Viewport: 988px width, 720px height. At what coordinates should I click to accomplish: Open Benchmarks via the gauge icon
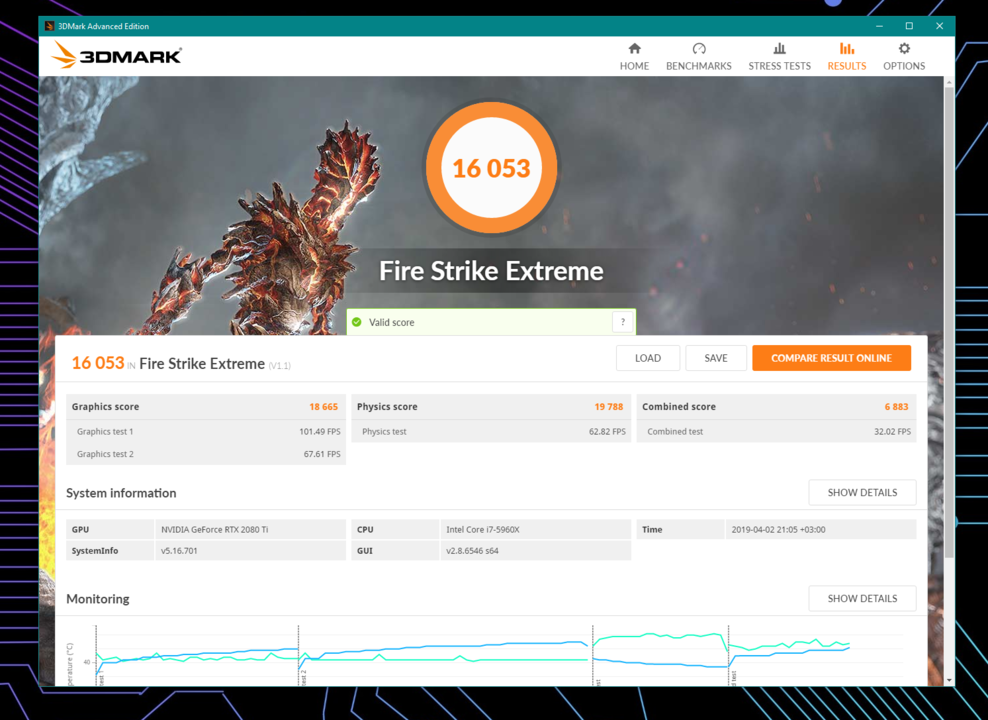click(x=699, y=49)
